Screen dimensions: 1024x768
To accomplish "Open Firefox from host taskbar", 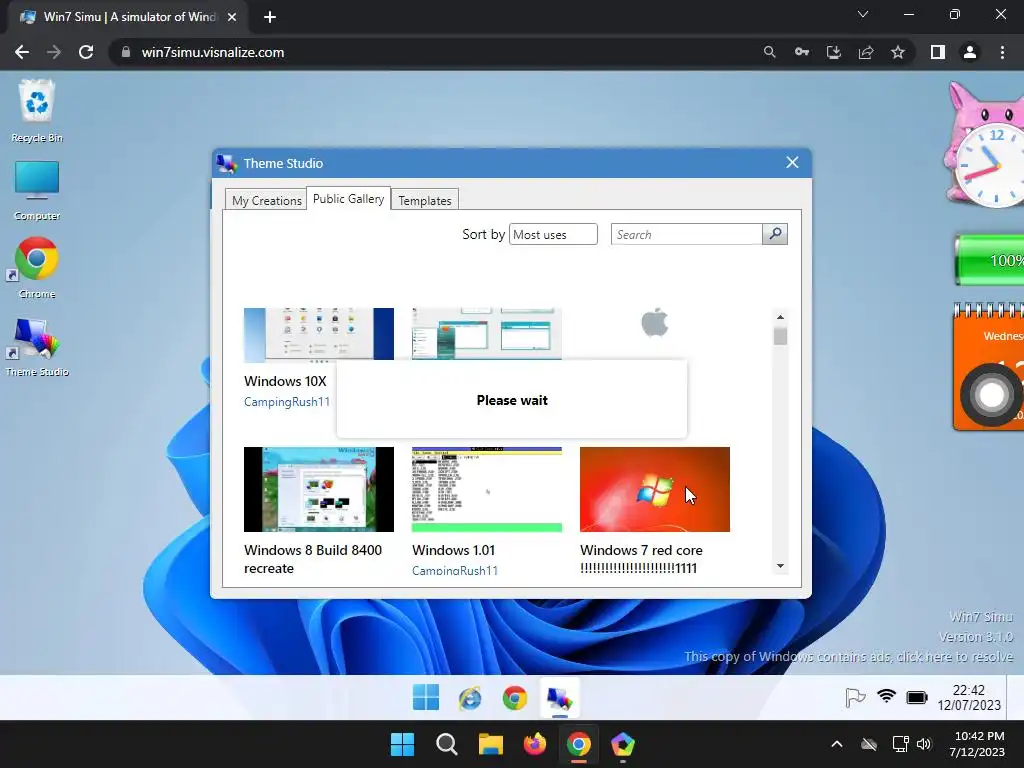I will point(535,744).
